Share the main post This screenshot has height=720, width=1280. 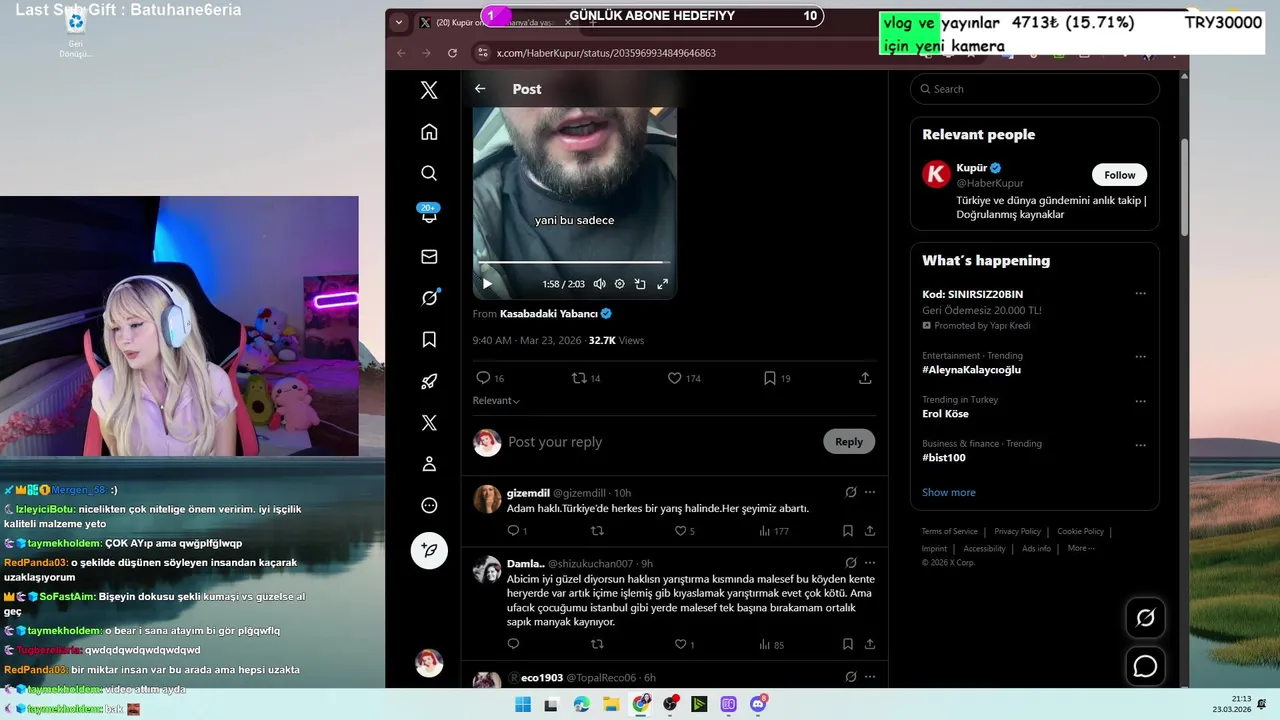coord(865,378)
